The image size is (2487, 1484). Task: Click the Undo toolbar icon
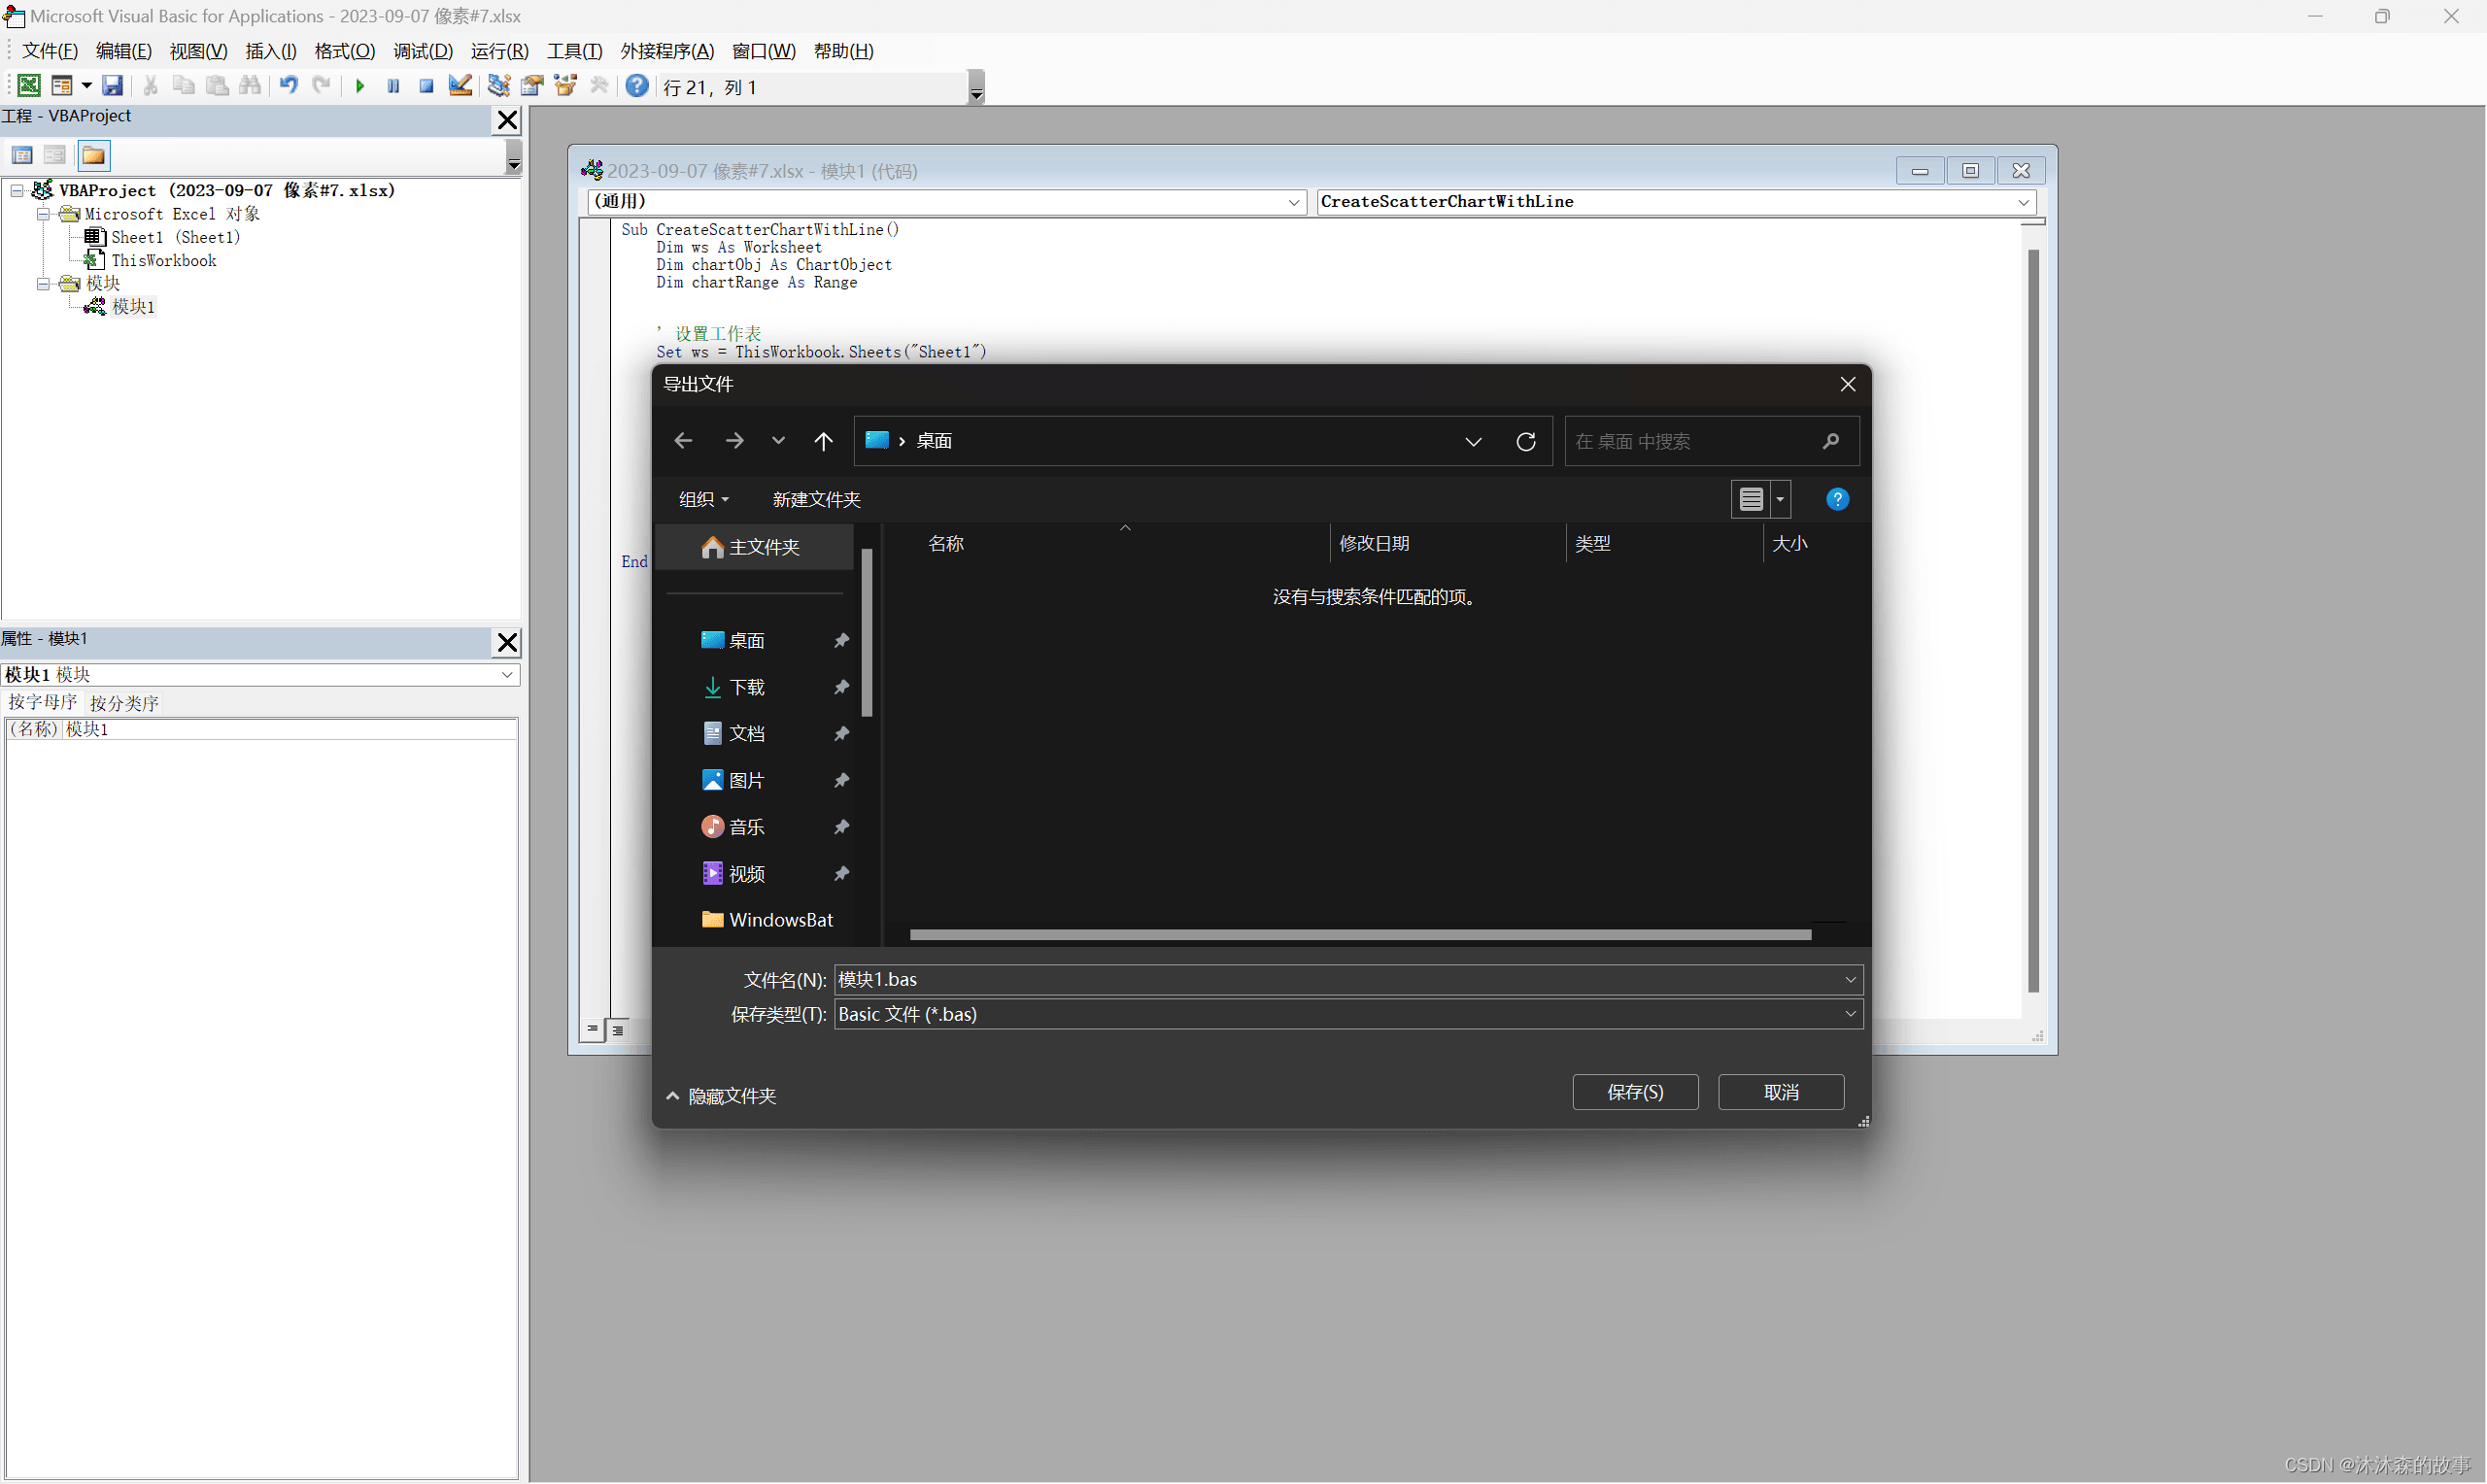click(289, 86)
